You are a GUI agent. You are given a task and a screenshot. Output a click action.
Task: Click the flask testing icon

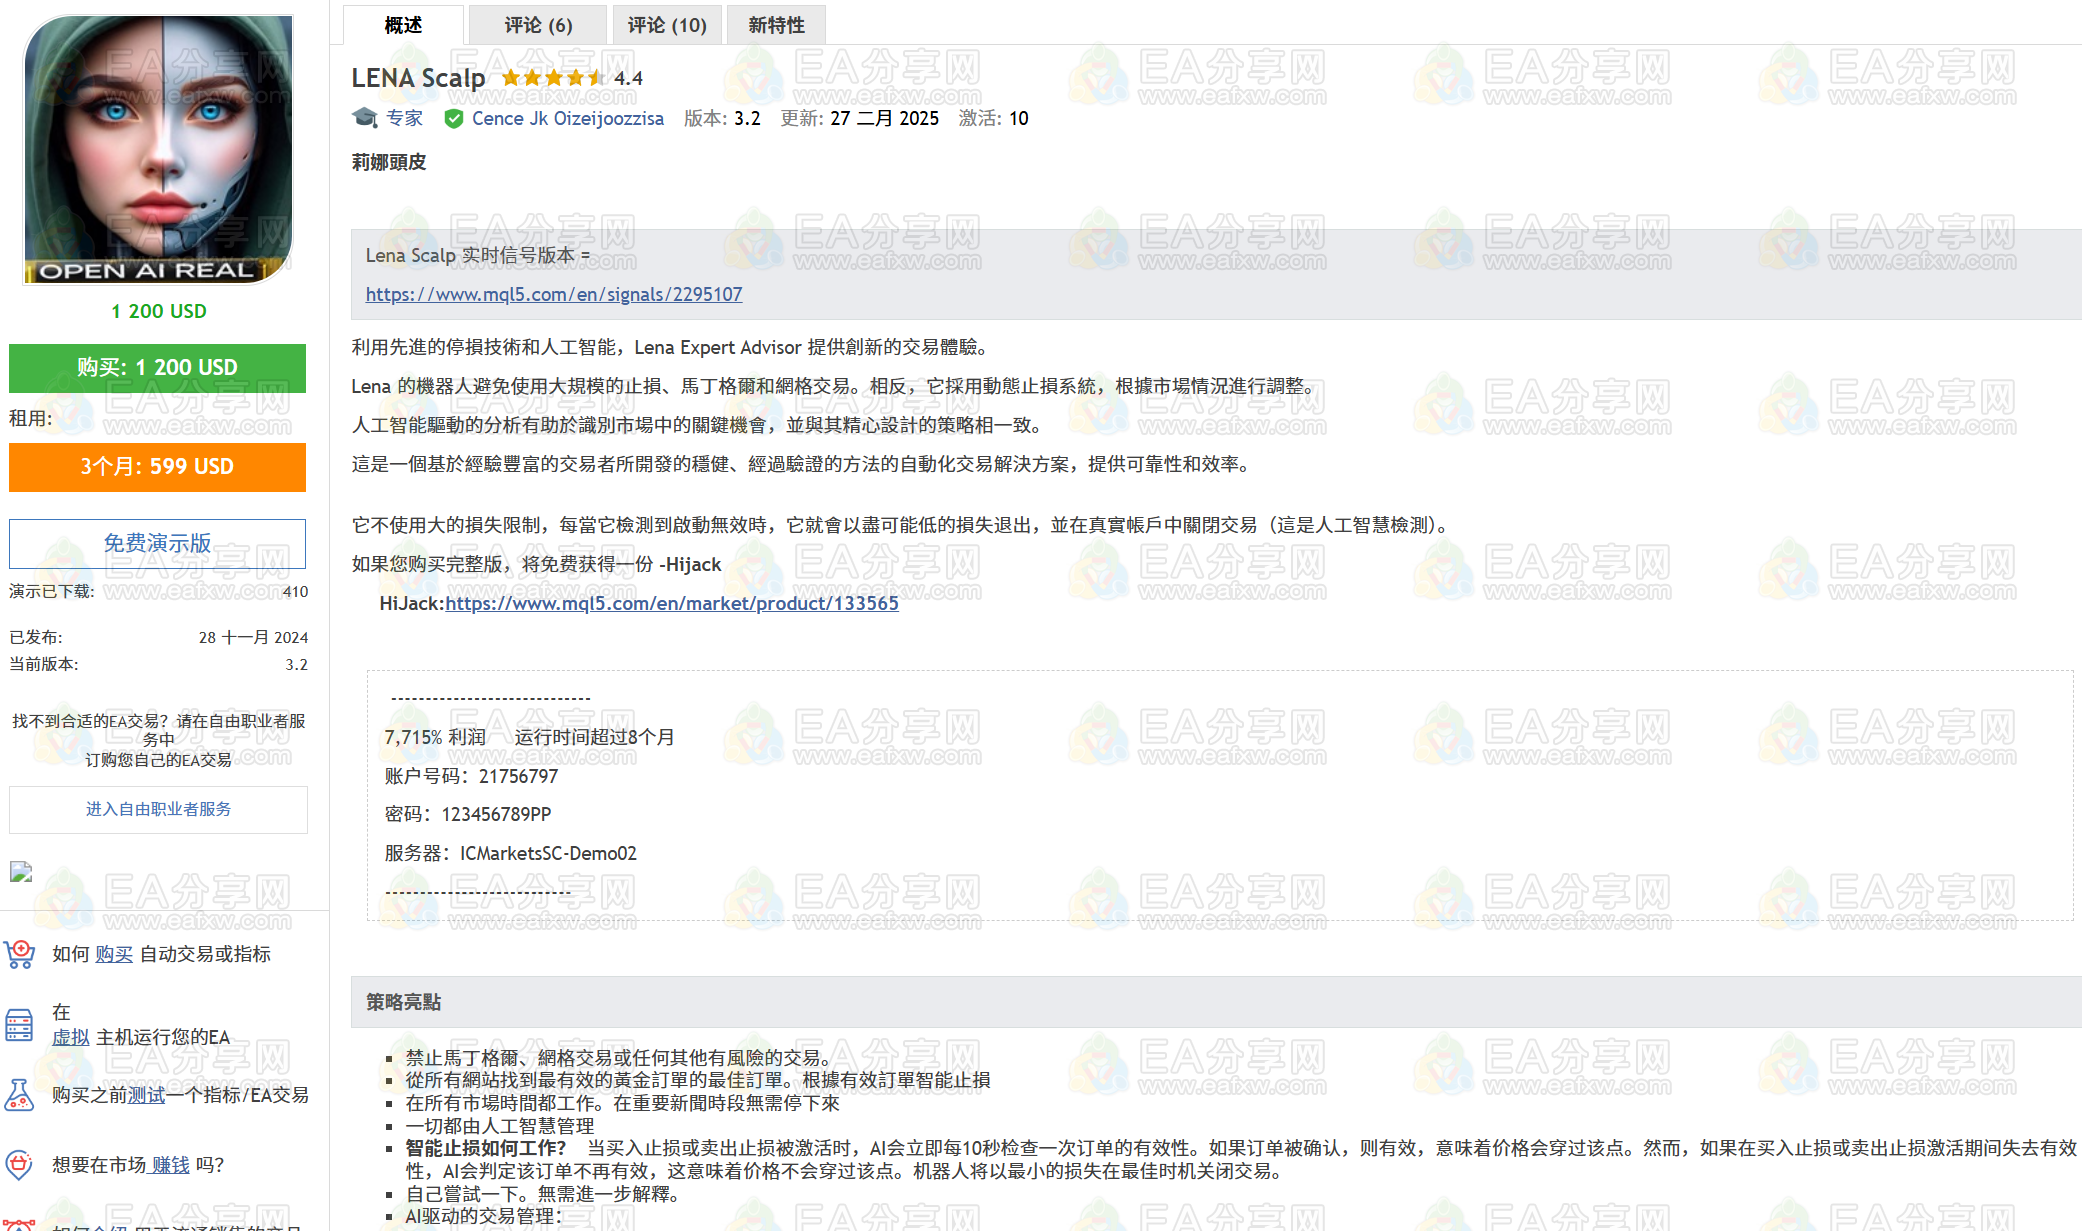click(19, 1095)
